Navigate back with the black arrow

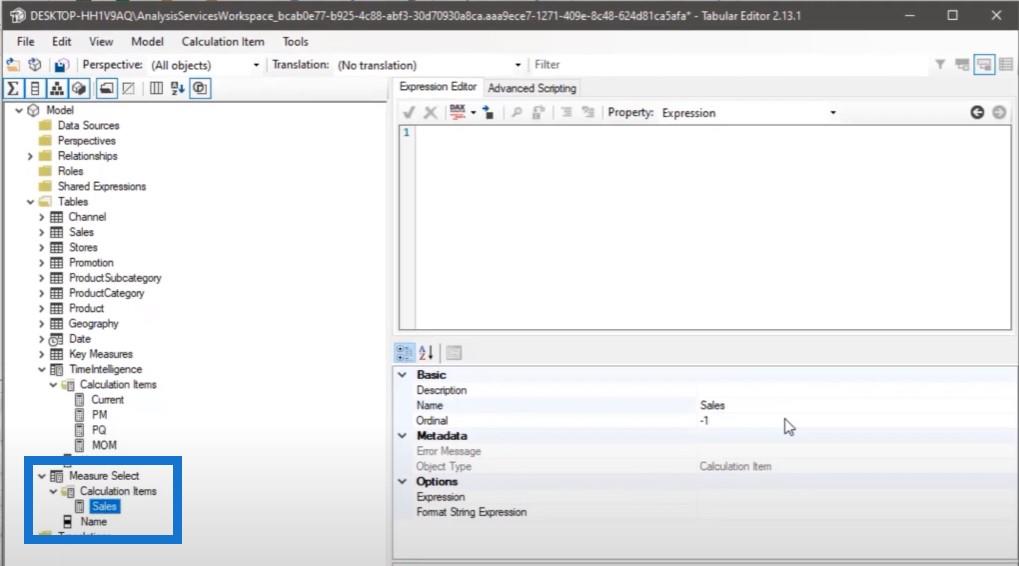click(x=977, y=112)
